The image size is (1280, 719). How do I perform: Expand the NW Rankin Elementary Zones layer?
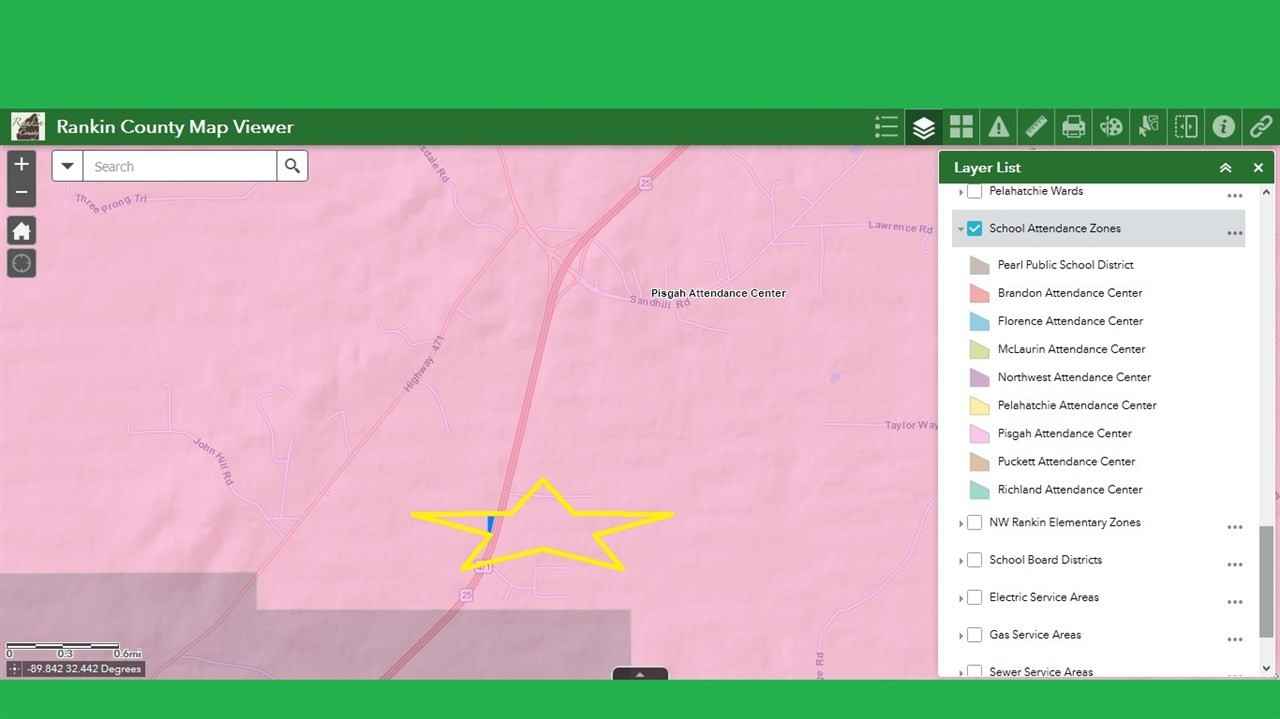pos(961,523)
